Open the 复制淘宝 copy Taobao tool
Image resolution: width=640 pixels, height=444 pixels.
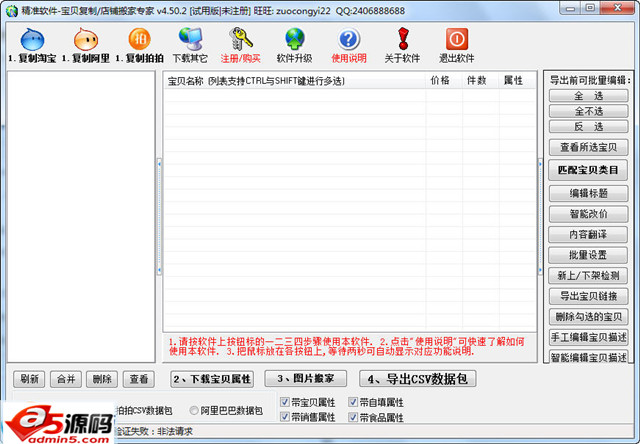(32, 45)
